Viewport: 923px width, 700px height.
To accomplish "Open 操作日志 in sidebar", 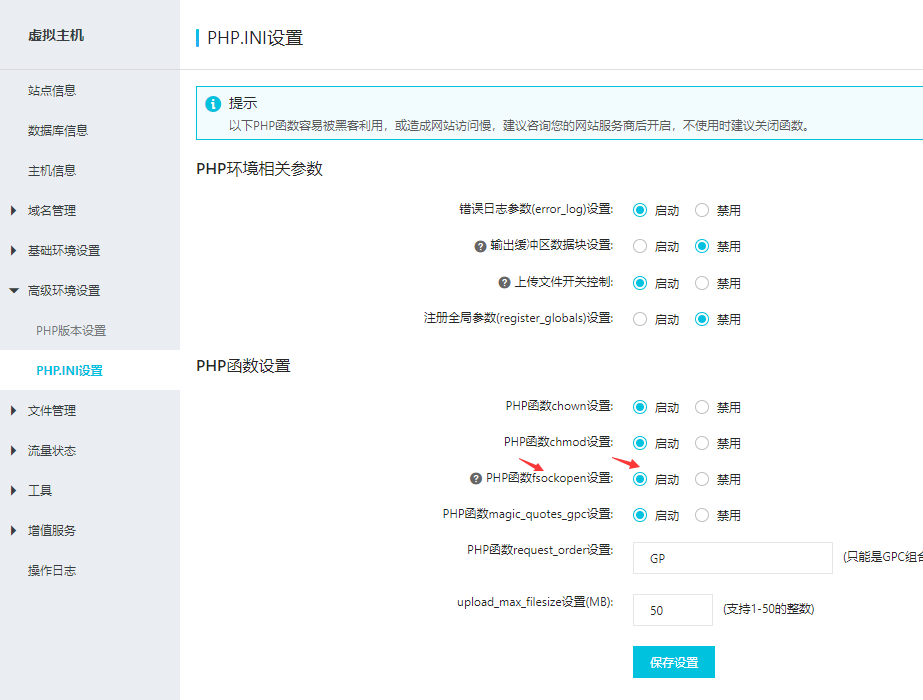I will (x=52, y=570).
